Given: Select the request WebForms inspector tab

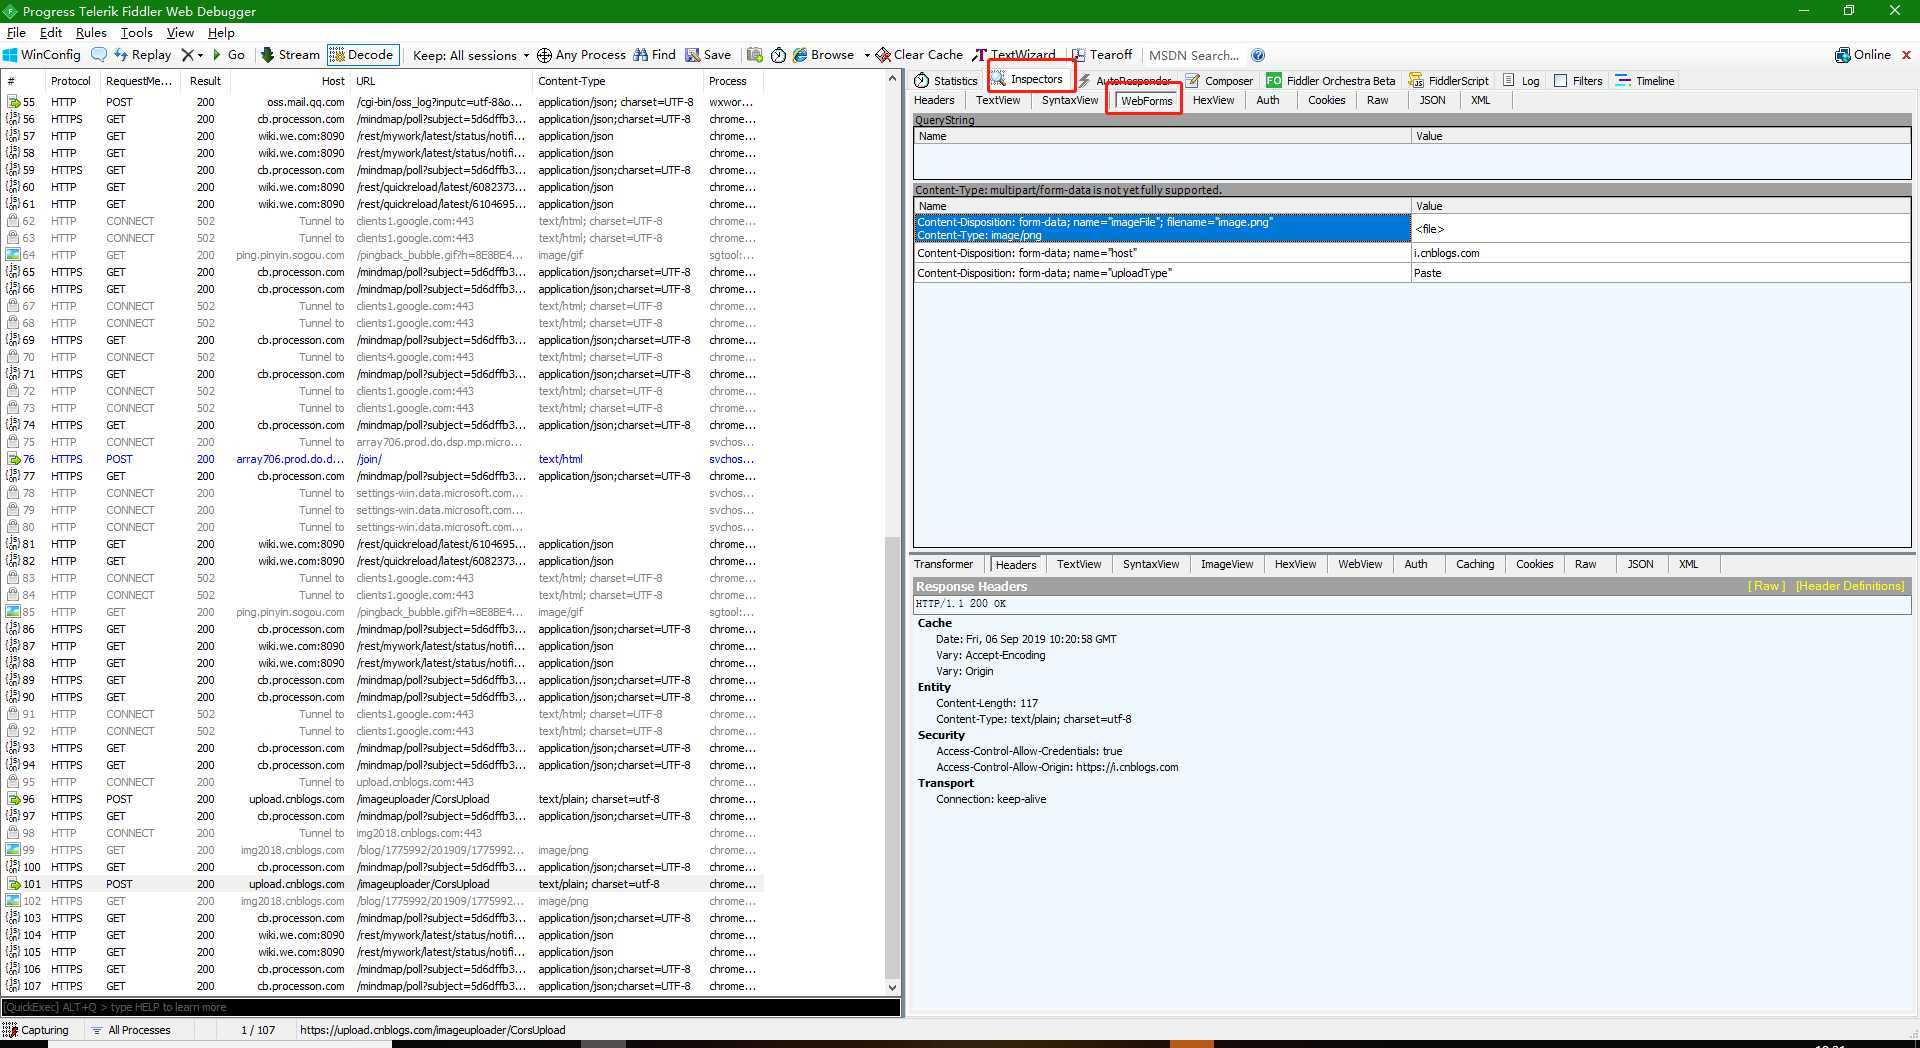Looking at the screenshot, I should (1146, 101).
